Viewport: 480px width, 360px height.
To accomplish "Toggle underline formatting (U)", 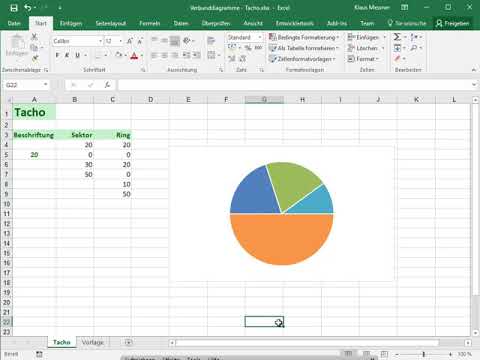I will [x=77, y=55].
